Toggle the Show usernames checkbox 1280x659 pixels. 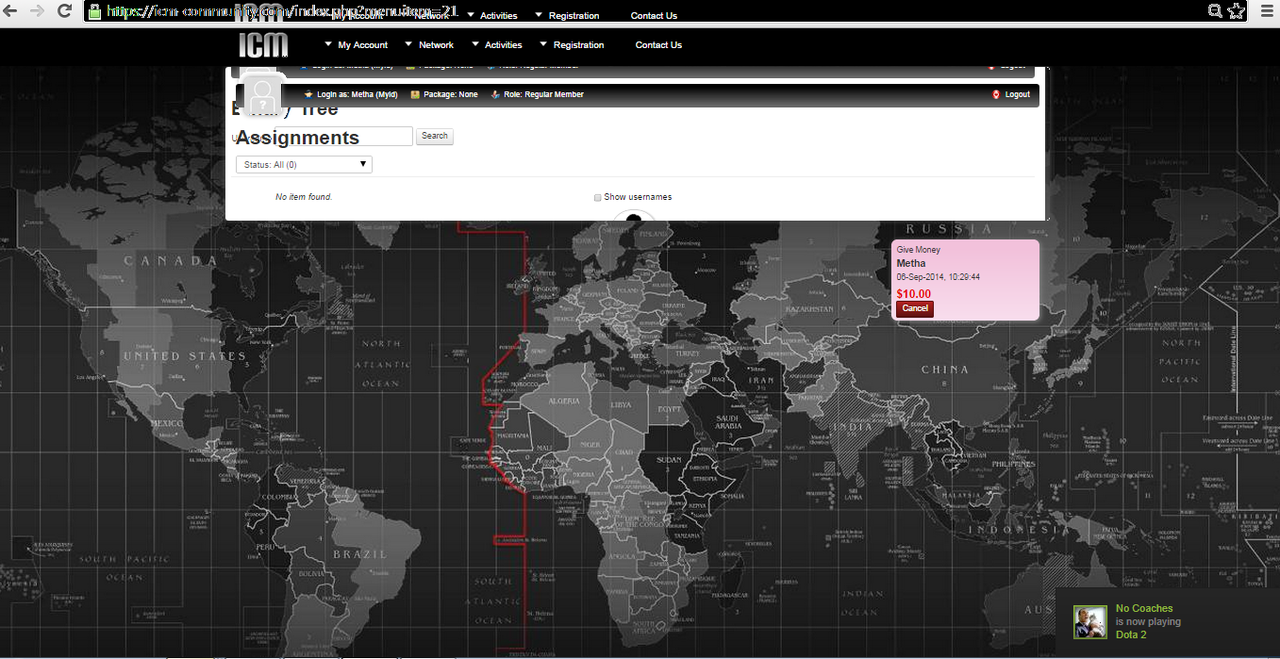pyautogui.click(x=598, y=198)
